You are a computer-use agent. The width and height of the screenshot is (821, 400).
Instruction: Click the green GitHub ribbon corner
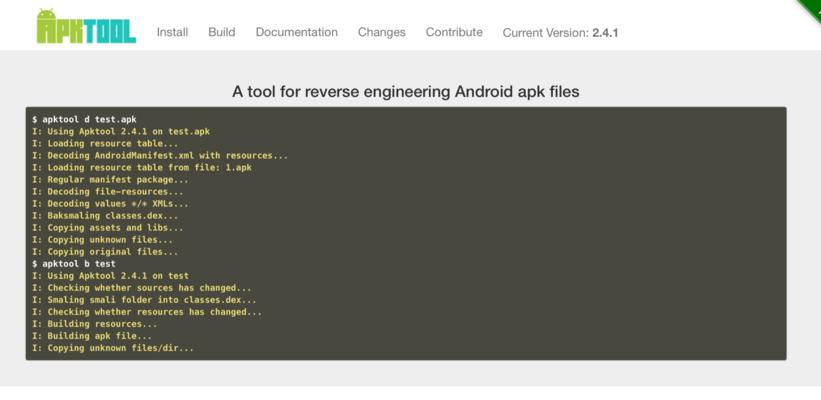tap(811, 8)
